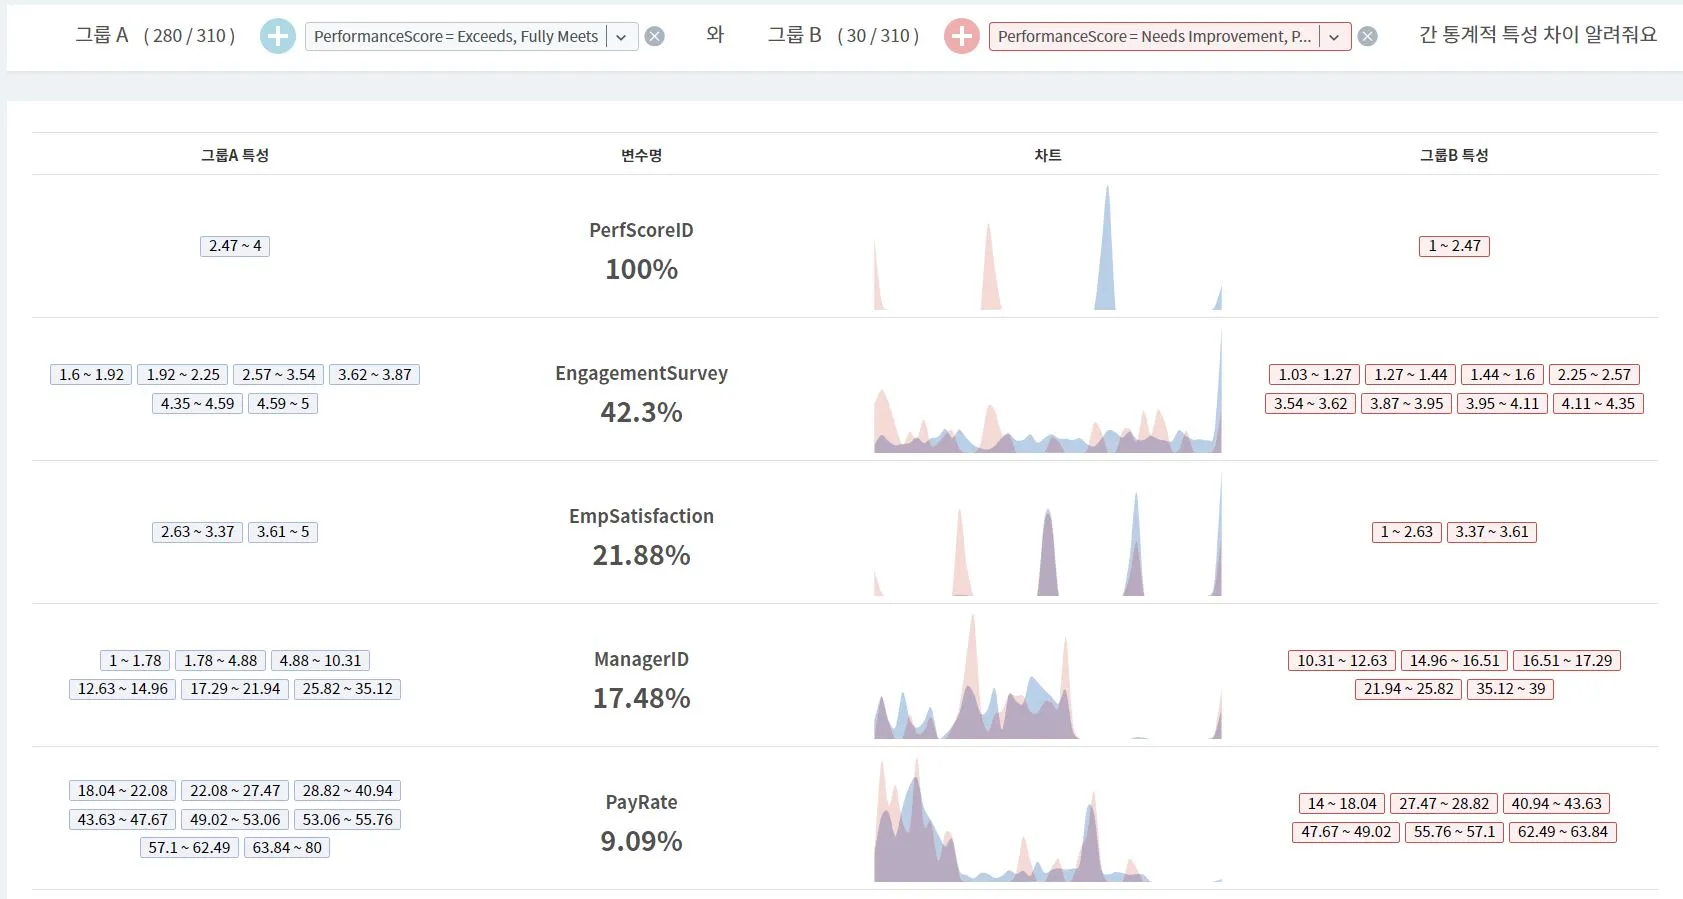Viewport: 1683px width, 899px height.
Task: Click the red plus icon for Group B
Action: point(961,36)
